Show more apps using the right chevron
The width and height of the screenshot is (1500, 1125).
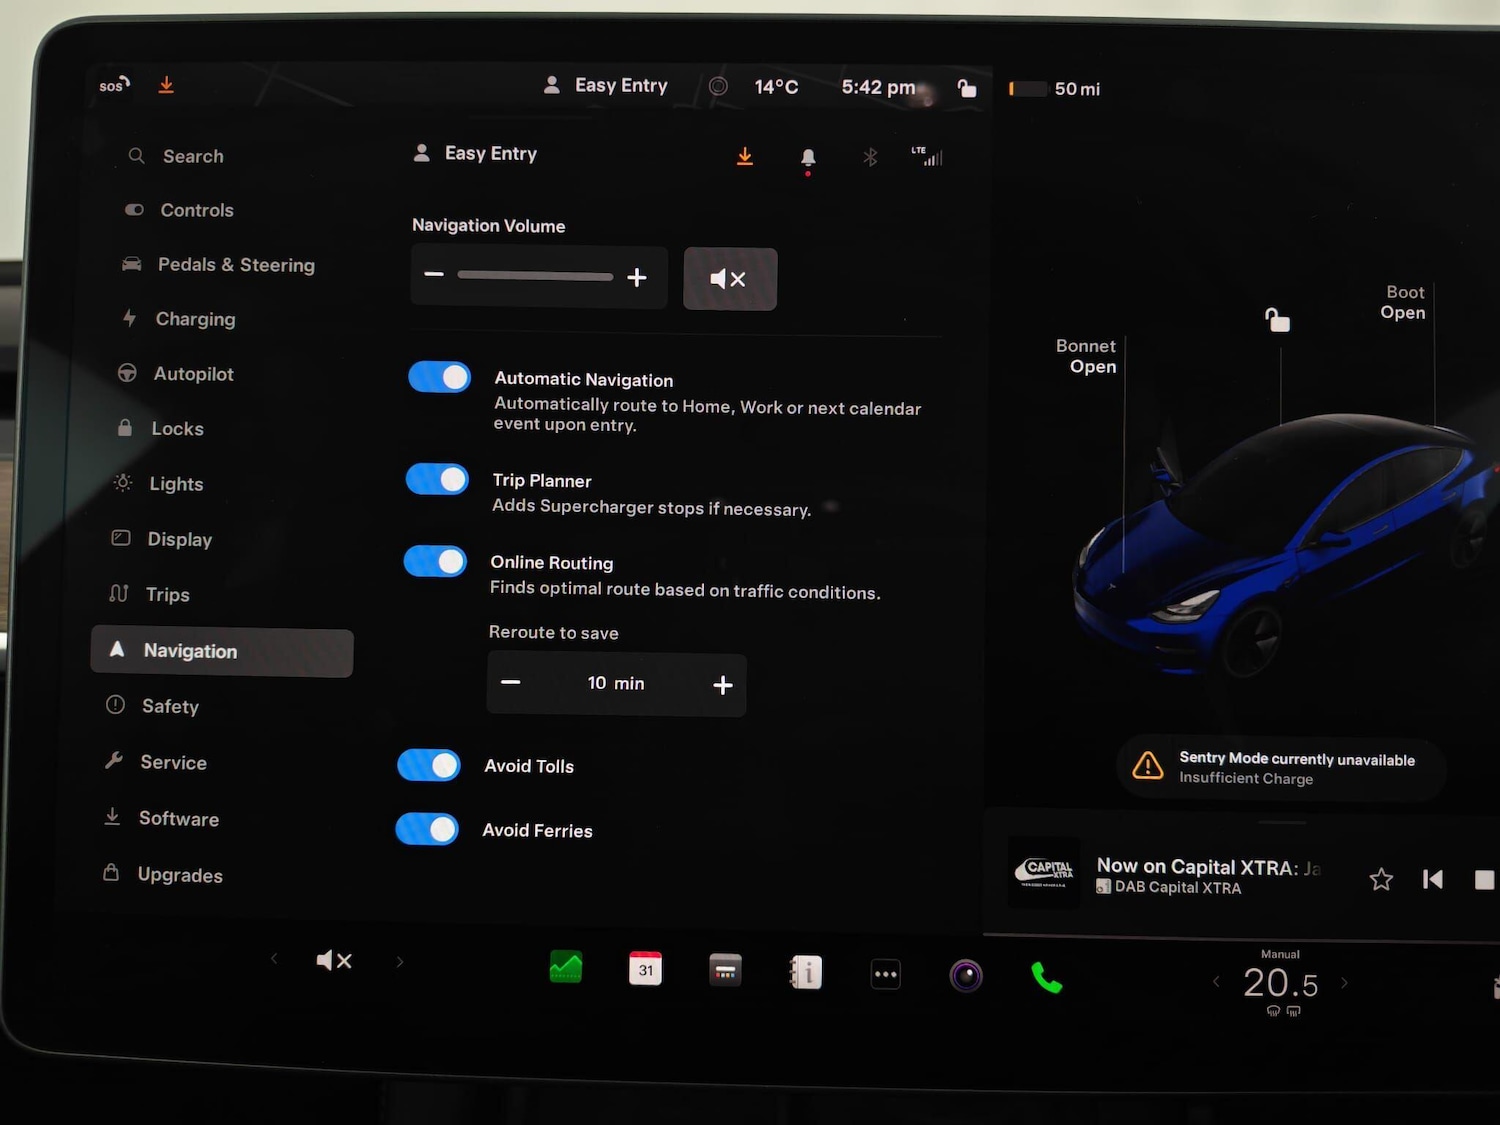[x=399, y=960]
